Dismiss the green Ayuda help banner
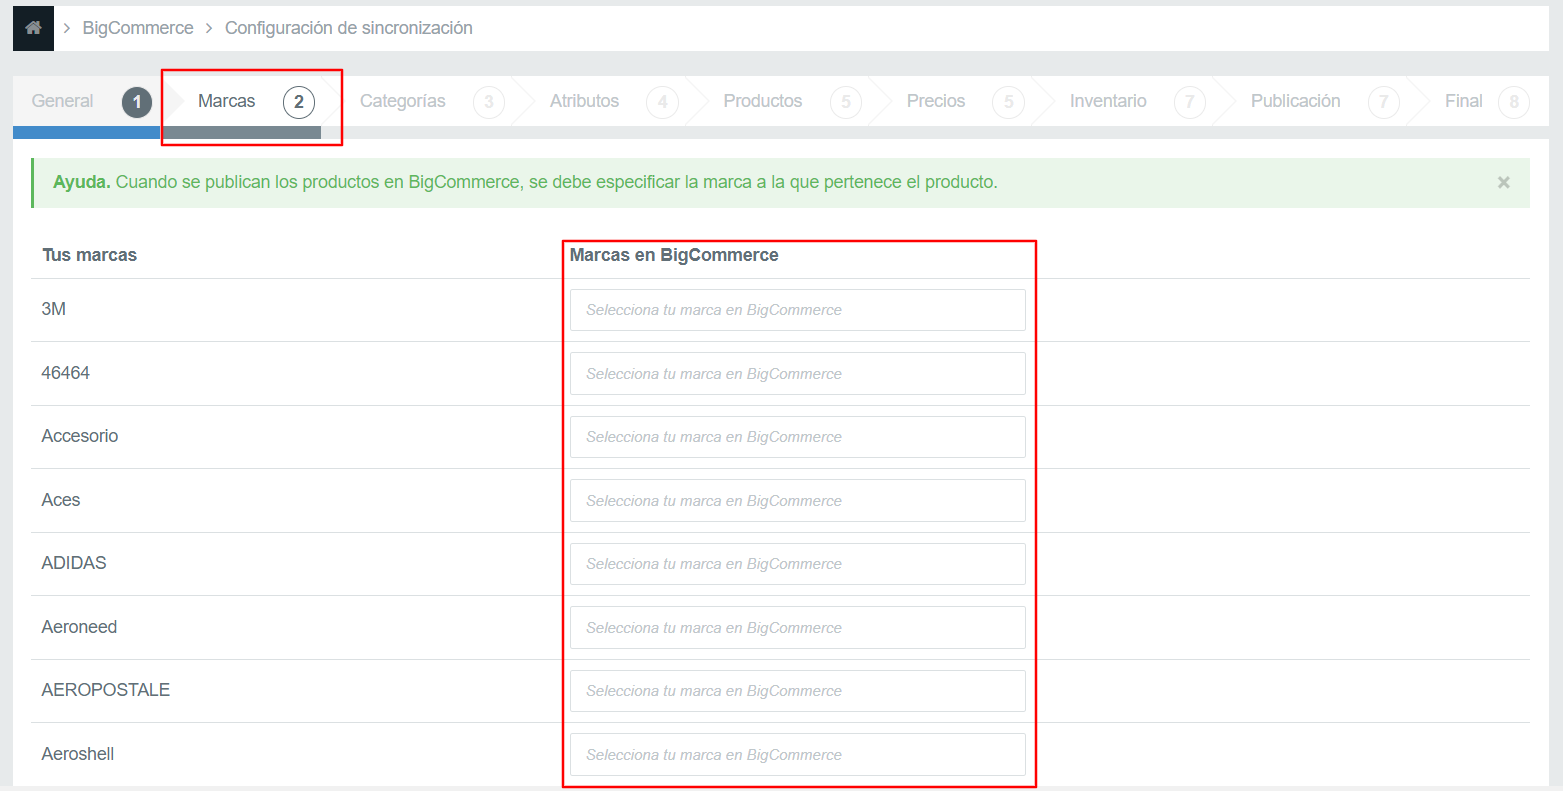 (1503, 183)
